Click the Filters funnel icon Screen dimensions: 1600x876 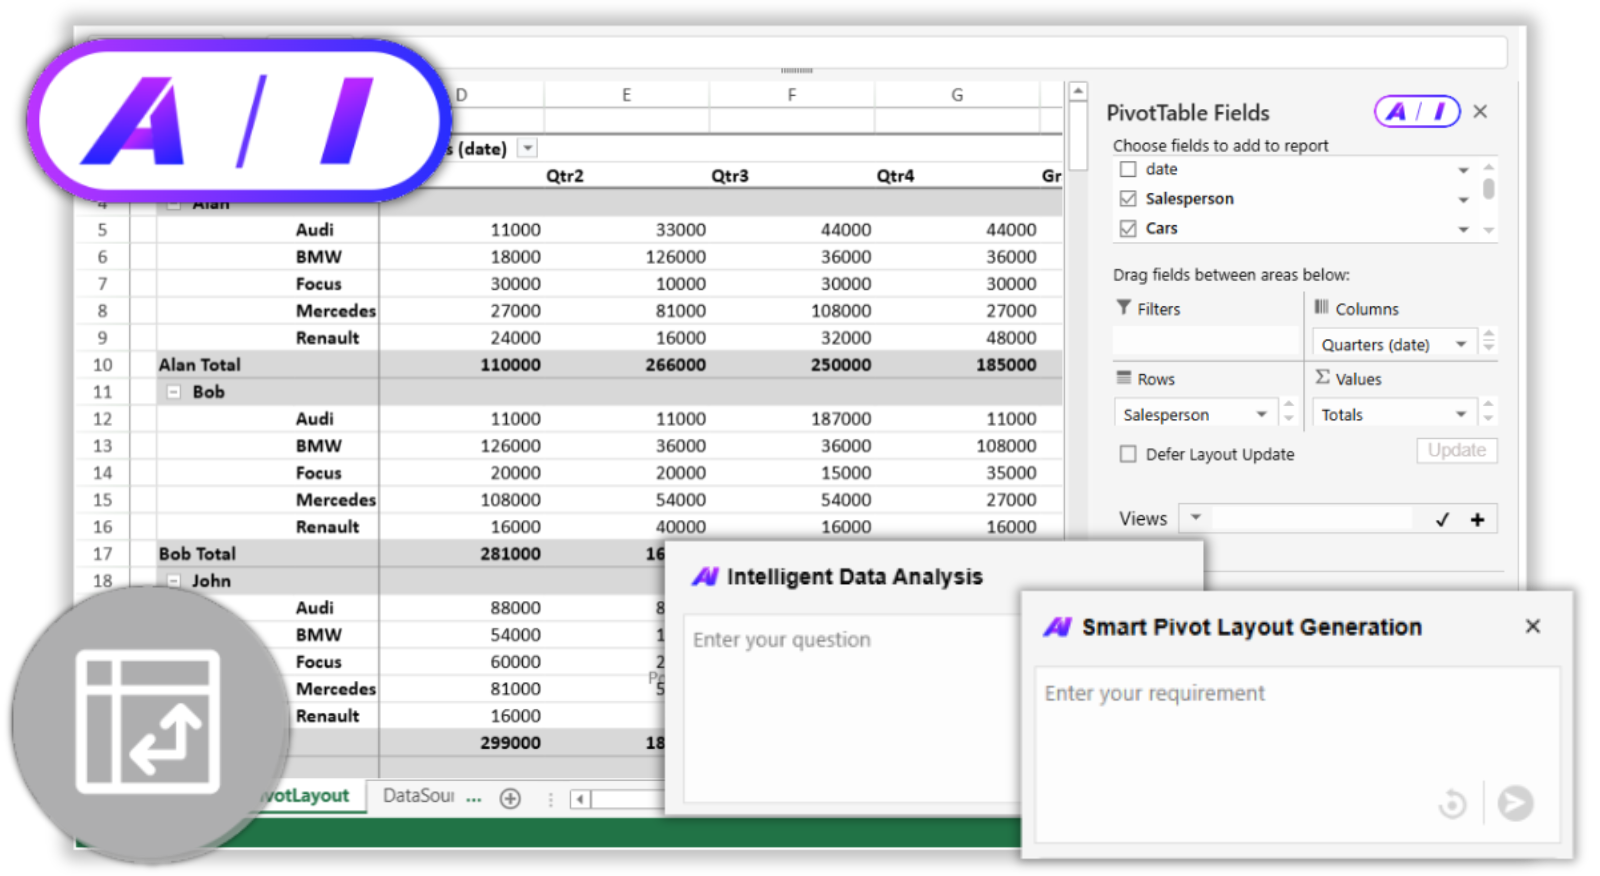pyautogui.click(x=1124, y=308)
